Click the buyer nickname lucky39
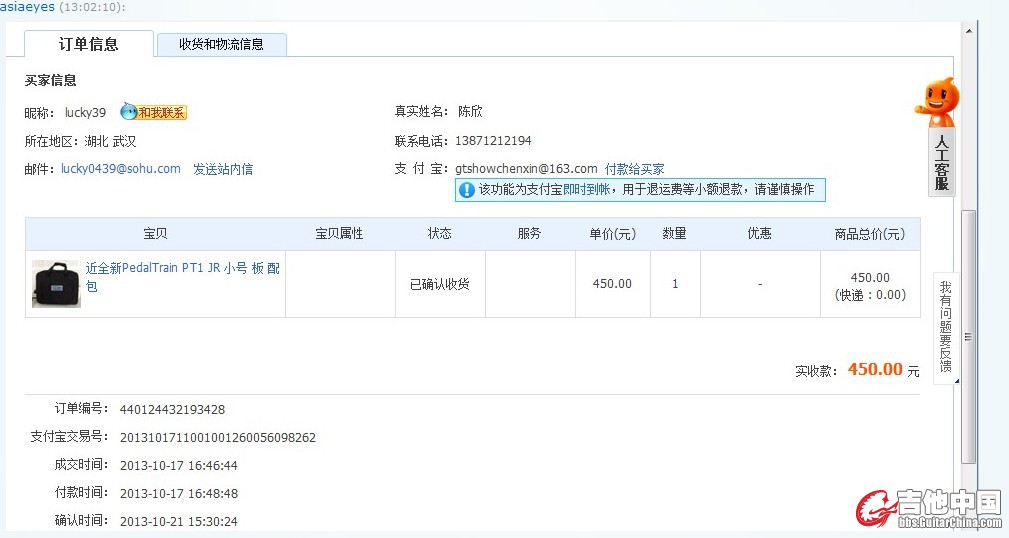The width and height of the screenshot is (1009, 538). pos(85,113)
